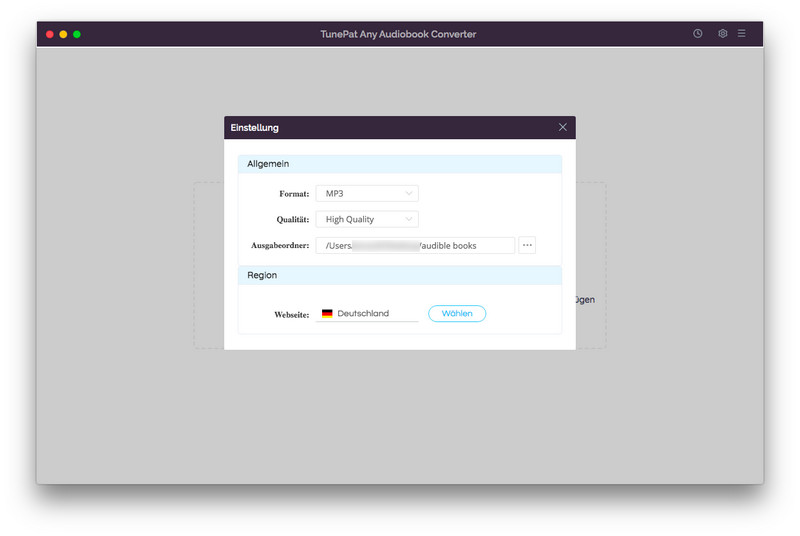The image size is (800, 536).
Task: Browse output folder with the three-dots button
Action: tap(527, 245)
